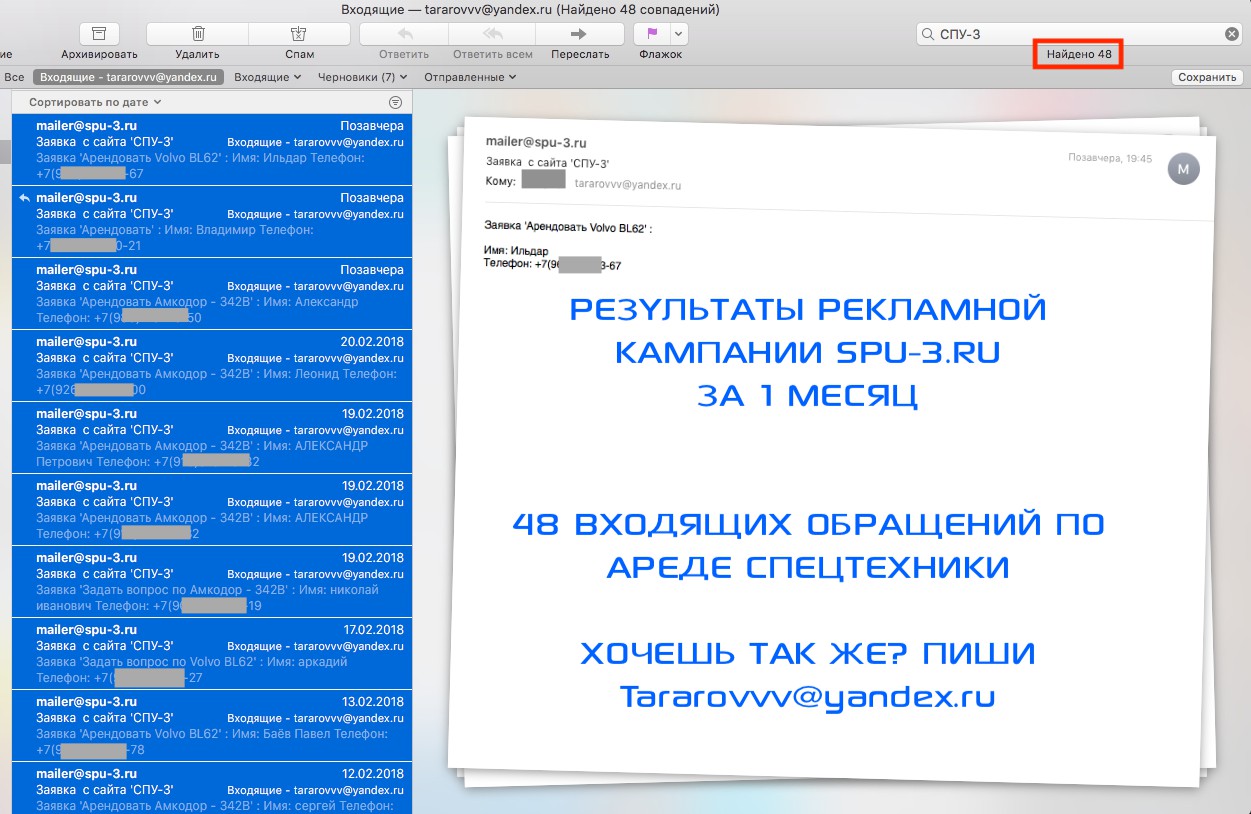Screen dimensions: 1251x814
Task: Click the Reply arrow icon
Action: 405,33
